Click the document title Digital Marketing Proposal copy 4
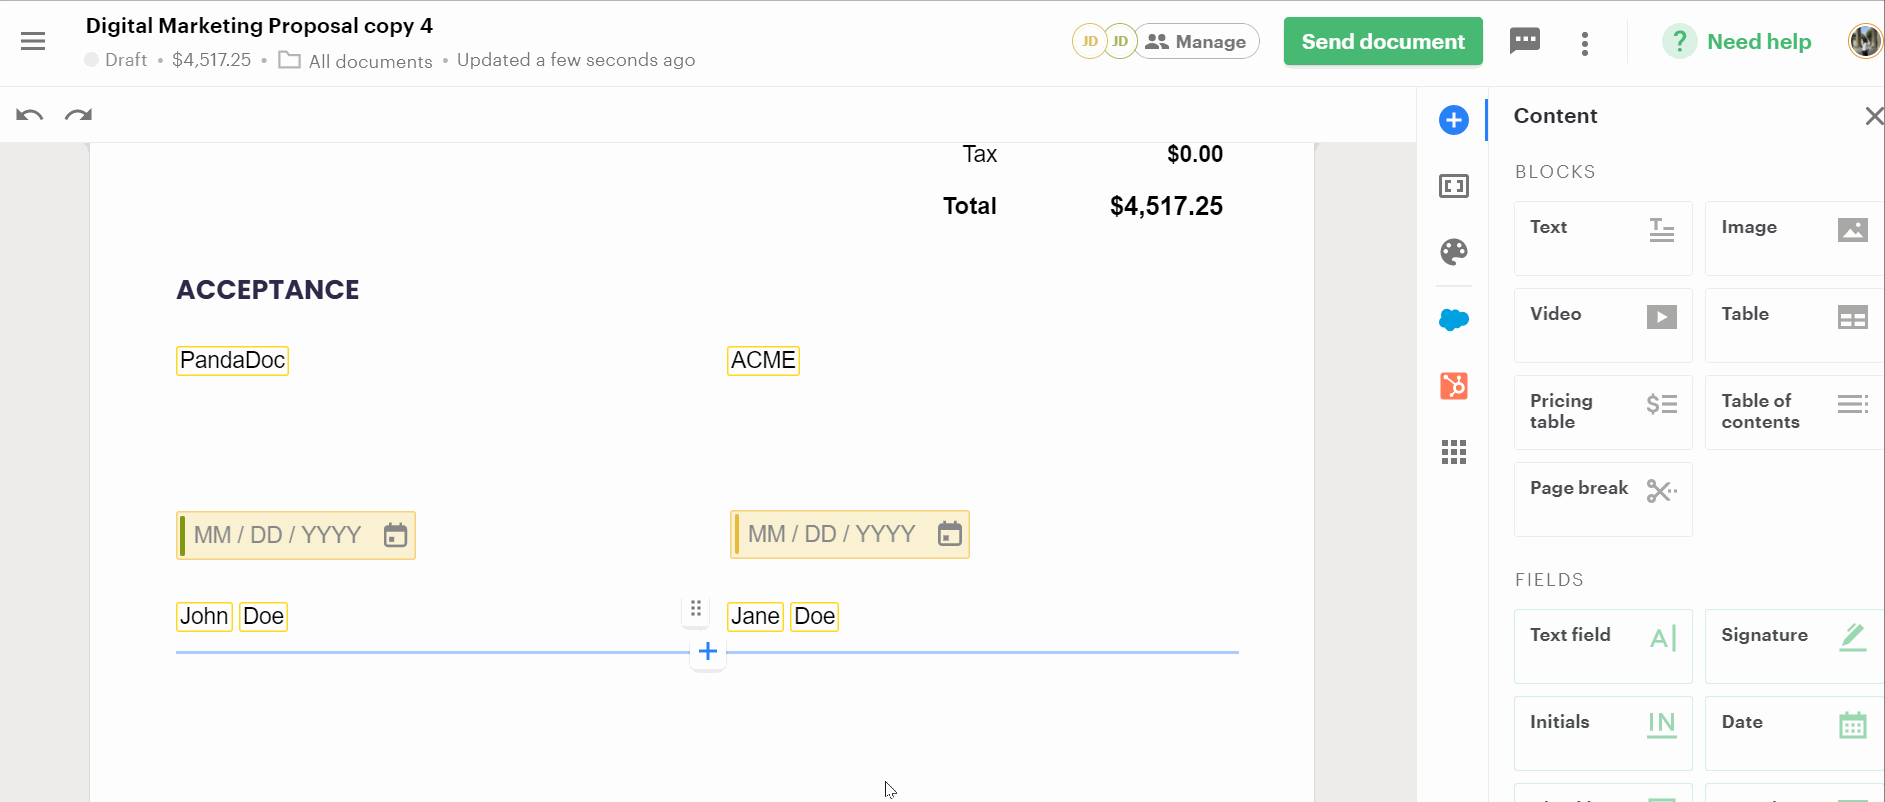 click(x=259, y=25)
